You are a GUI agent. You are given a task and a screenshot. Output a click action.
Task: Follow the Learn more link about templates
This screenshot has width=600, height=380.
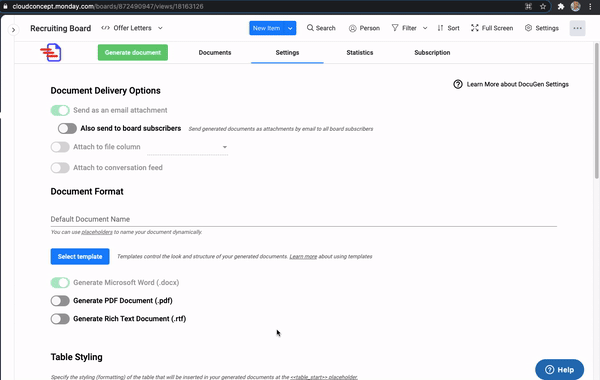(303, 256)
